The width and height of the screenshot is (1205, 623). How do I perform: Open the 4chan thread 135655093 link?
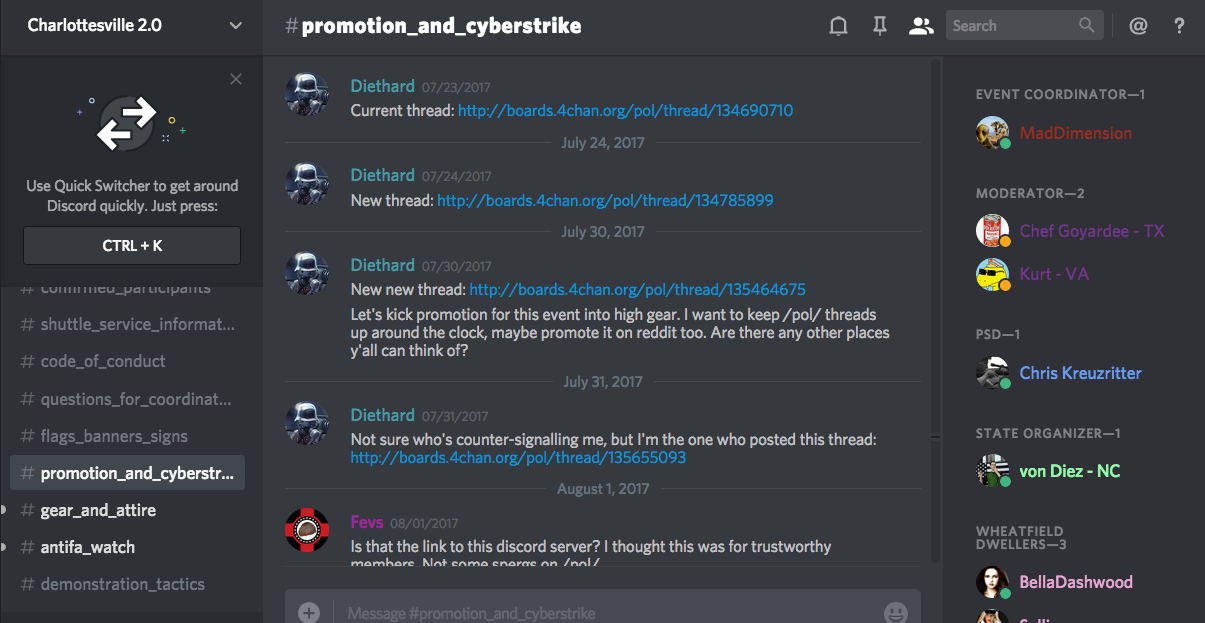pyautogui.click(x=518, y=458)
